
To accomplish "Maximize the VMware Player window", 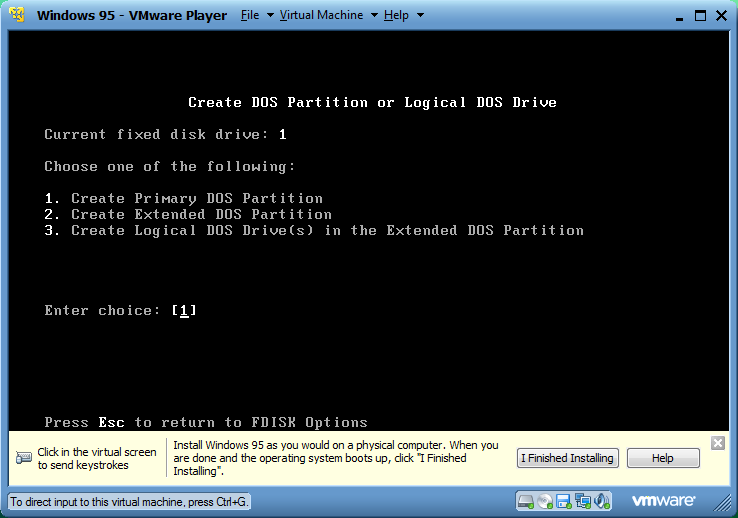I will pos(700,16).
